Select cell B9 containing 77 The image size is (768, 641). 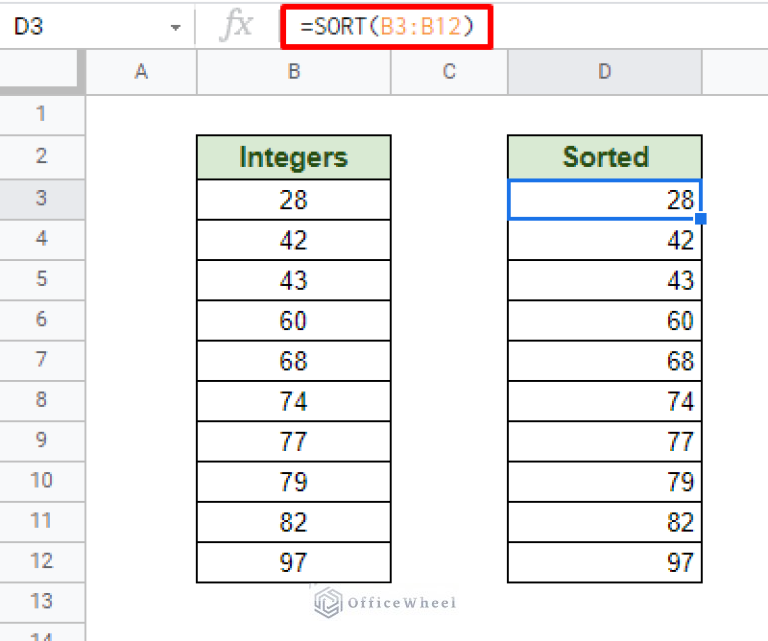(x=294, y=441)
